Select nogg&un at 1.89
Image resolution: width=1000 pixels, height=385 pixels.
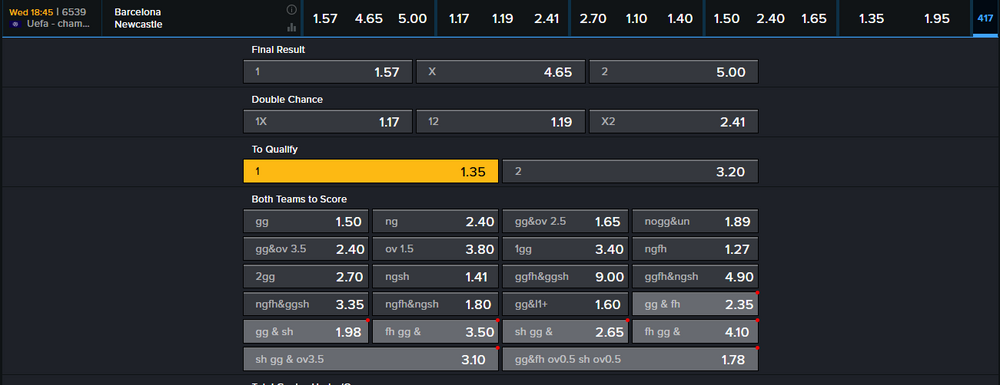tap(695, 222)
